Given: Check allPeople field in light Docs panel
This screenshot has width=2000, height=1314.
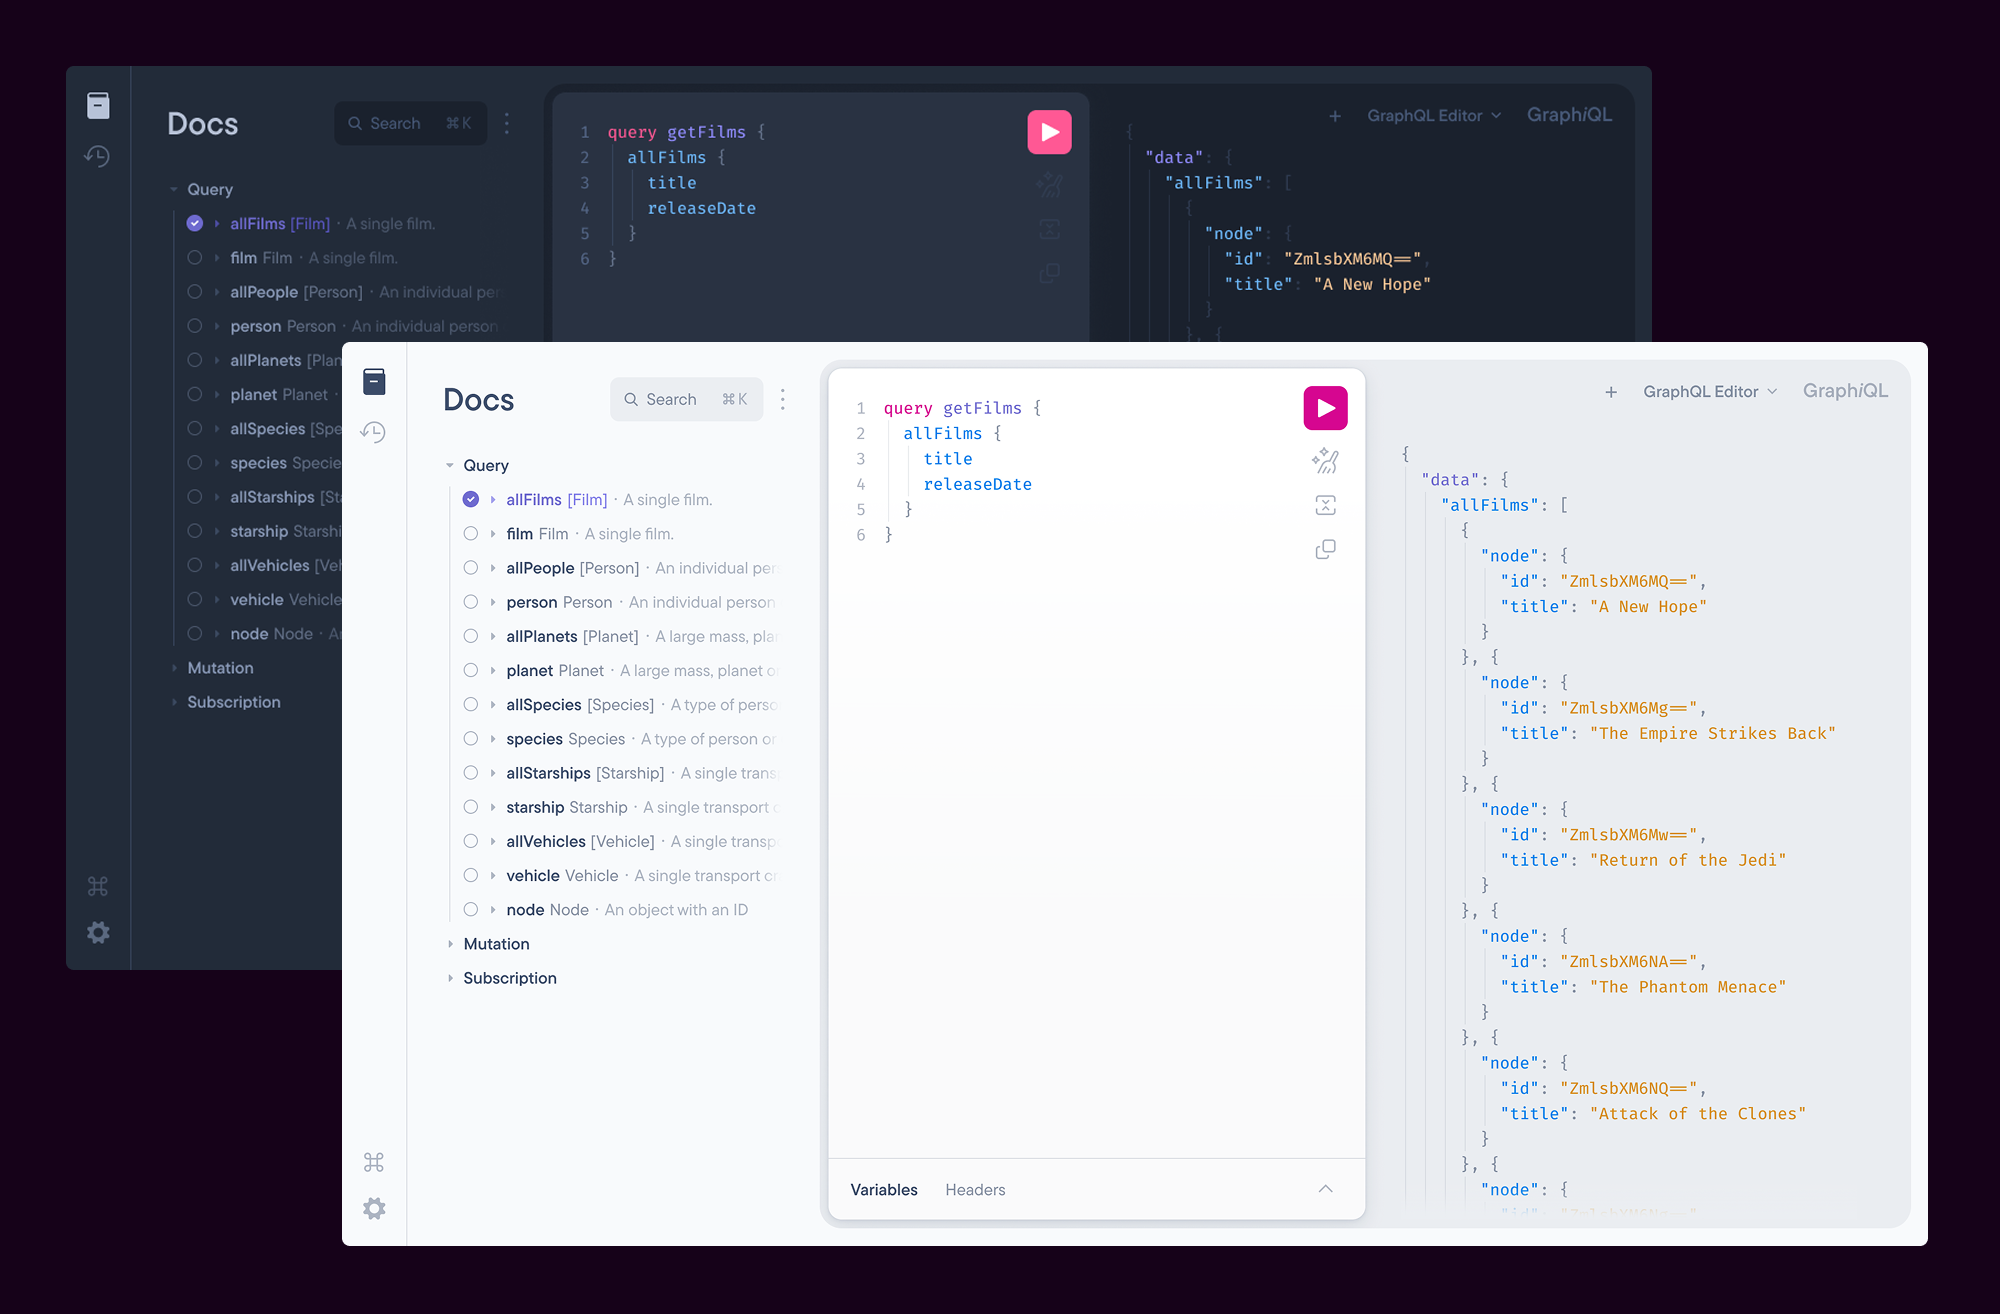Looking at the screenshot, I should 471,567.
